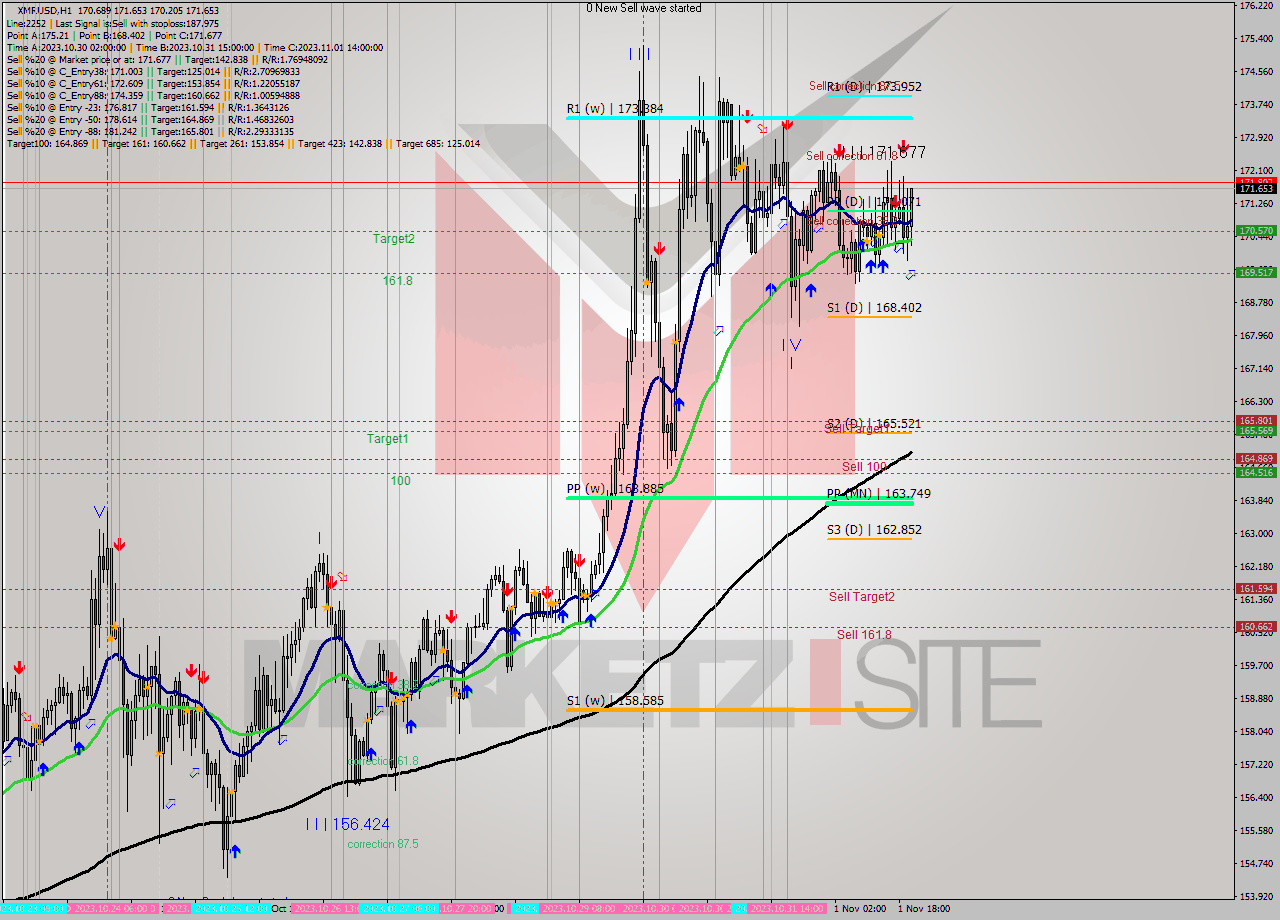The width and height of the screenshot is (1280, 920).
Task: Click the green '161.8' fib label
Action: [397, 281]
